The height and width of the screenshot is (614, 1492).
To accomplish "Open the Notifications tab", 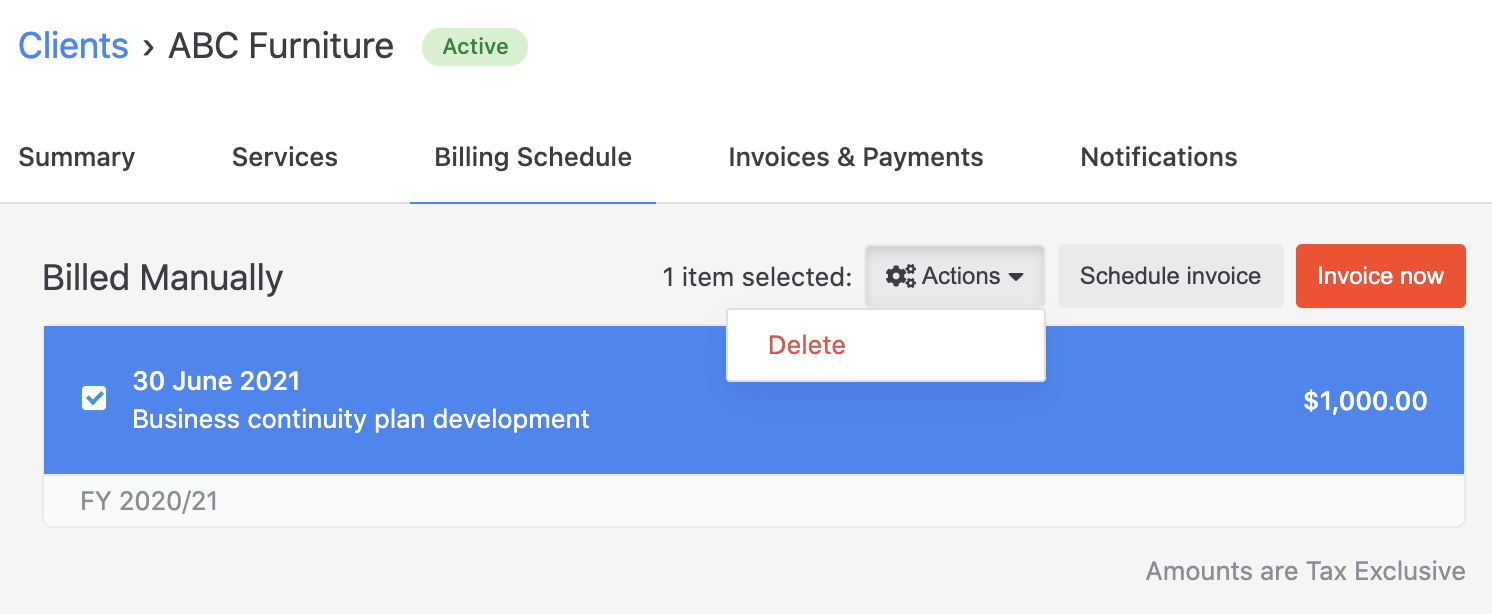I will [1159, 157].
